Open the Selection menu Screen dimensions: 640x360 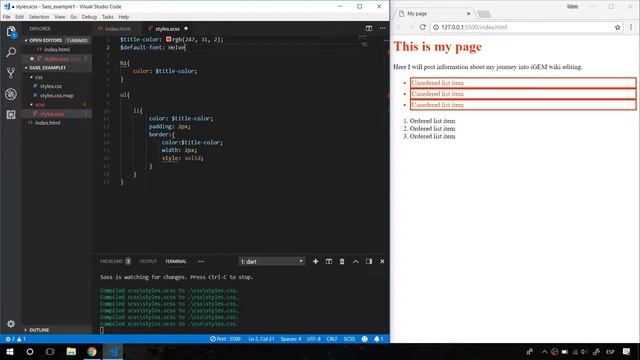click(x=39, y=17)
